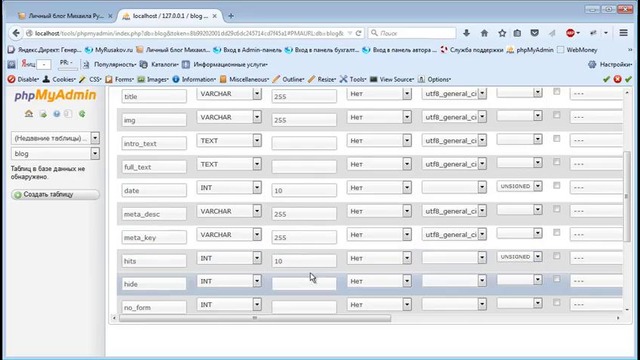This screenshot has width=640, height=360.
Task: Open the Недавние таблицы dropdown
Action: [x=55, y=138]
